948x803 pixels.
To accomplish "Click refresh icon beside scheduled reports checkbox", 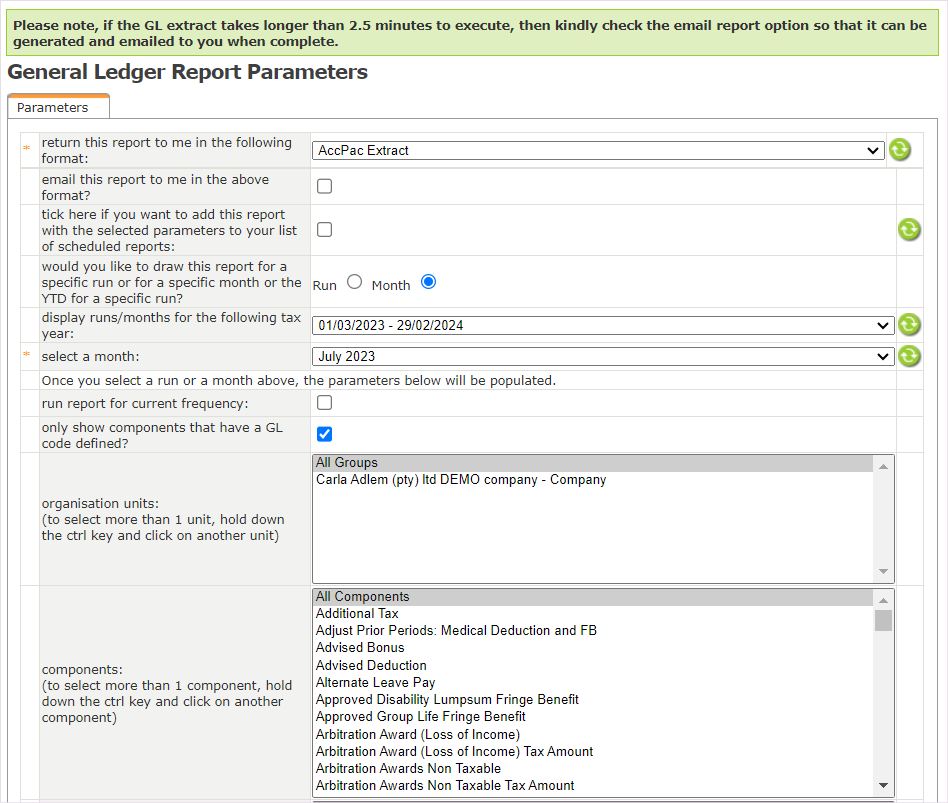I will tap(908, 230).
